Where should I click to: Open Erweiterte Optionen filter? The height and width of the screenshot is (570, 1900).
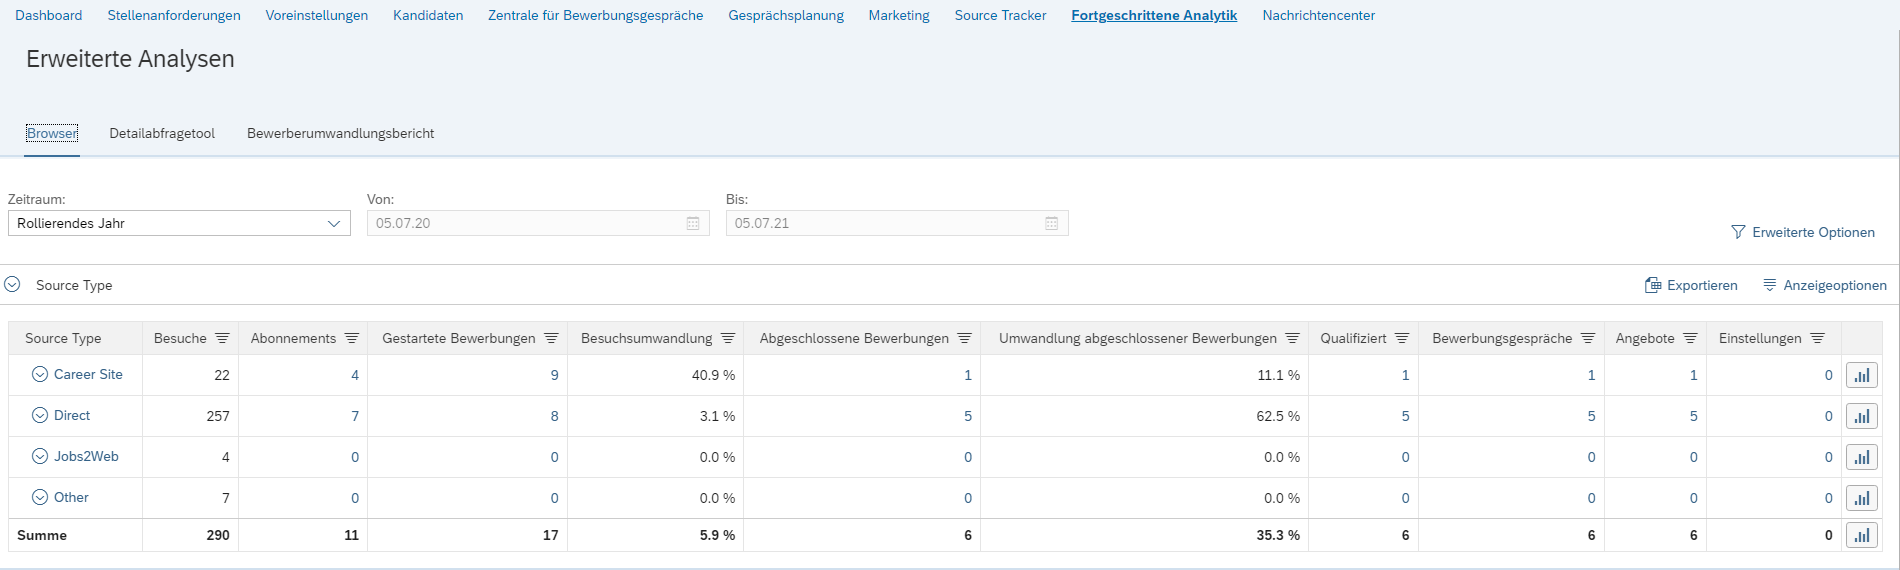click(1803, 232)
